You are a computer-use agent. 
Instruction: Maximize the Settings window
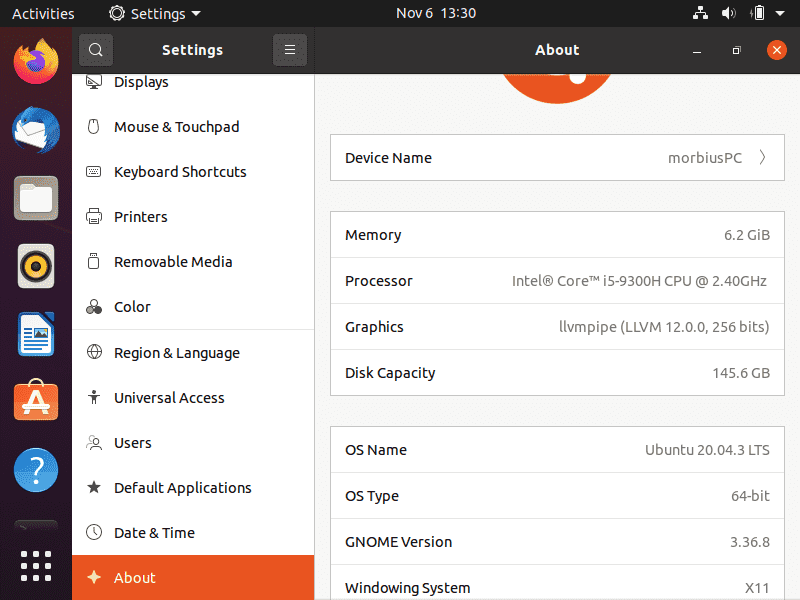pyautogui.click(x=736, y=51)
